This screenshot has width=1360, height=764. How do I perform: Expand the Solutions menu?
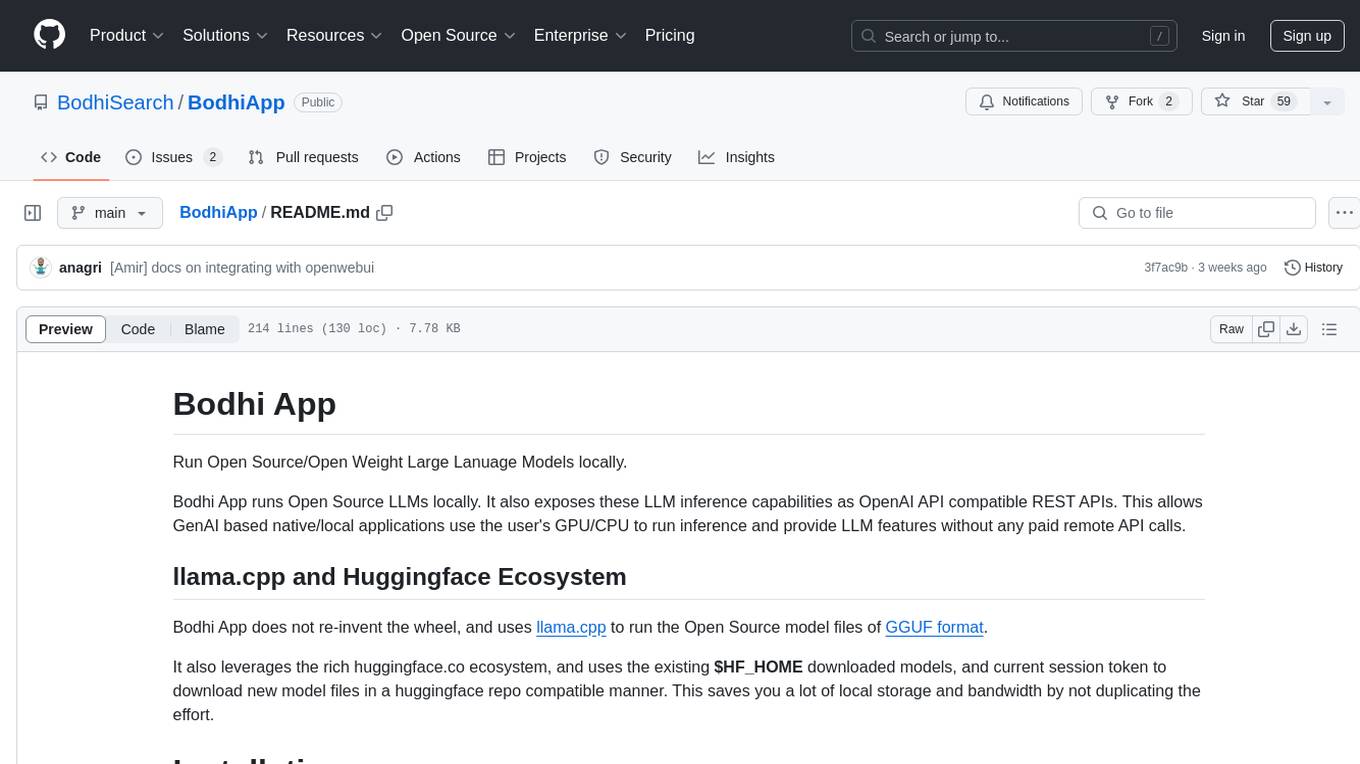pos(225,35)
